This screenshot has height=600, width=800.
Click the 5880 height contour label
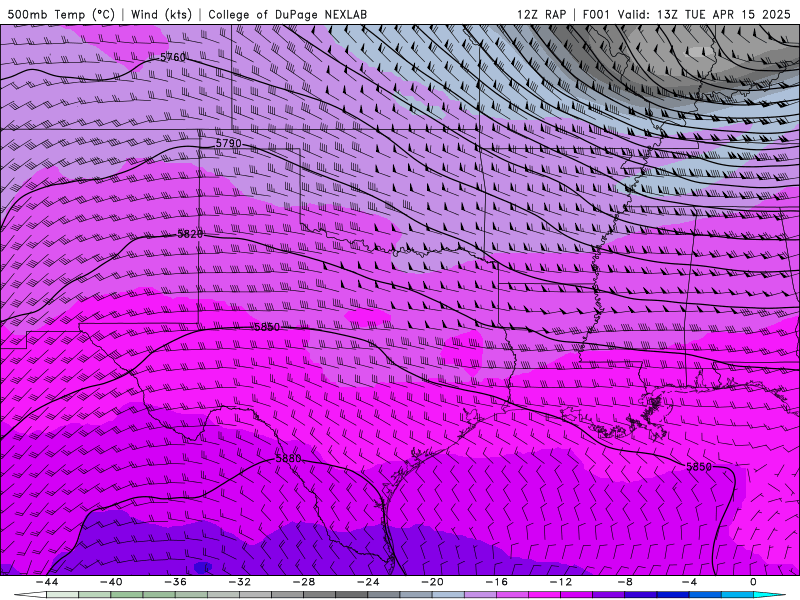(x=288, y=459)
